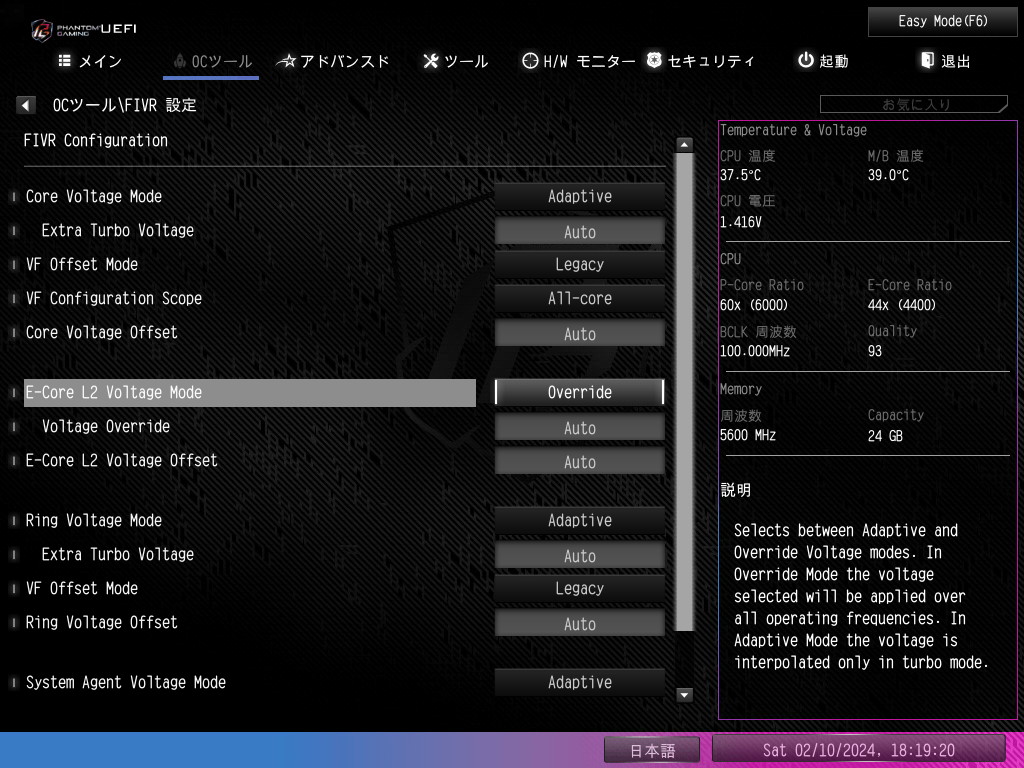Open the E-Core L2 Voltage Mode Override dropdown

coord(579,393)
